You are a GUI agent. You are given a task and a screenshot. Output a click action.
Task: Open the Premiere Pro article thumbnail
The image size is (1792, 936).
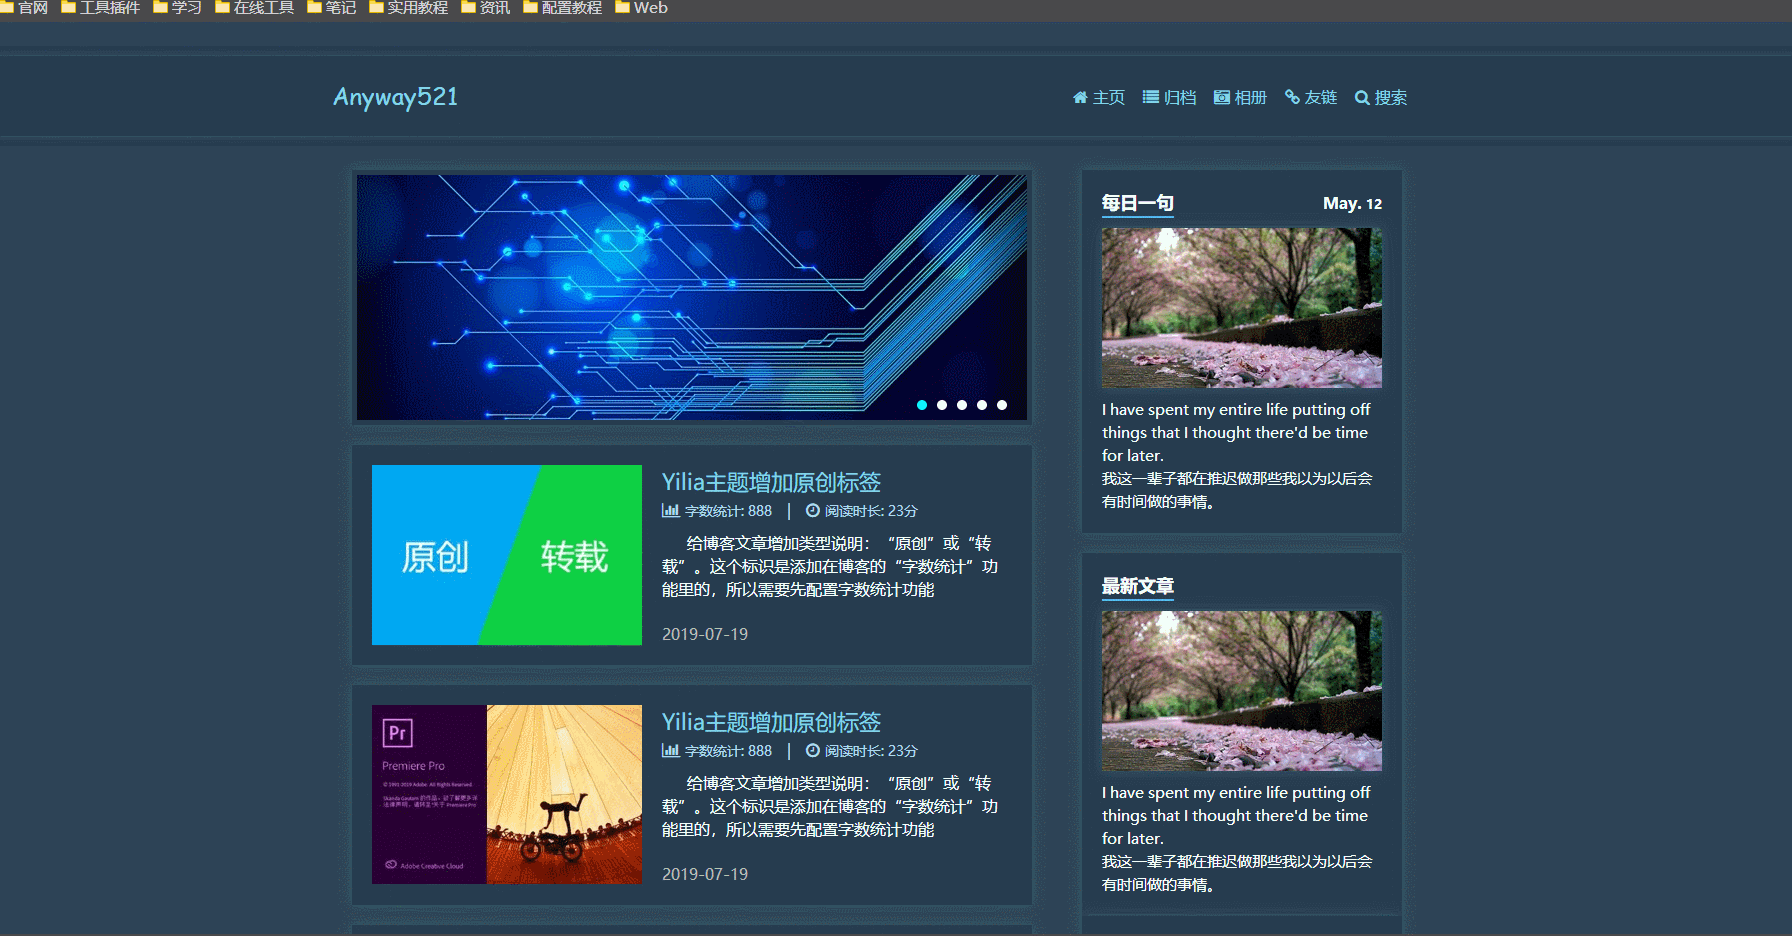(507, 794)
